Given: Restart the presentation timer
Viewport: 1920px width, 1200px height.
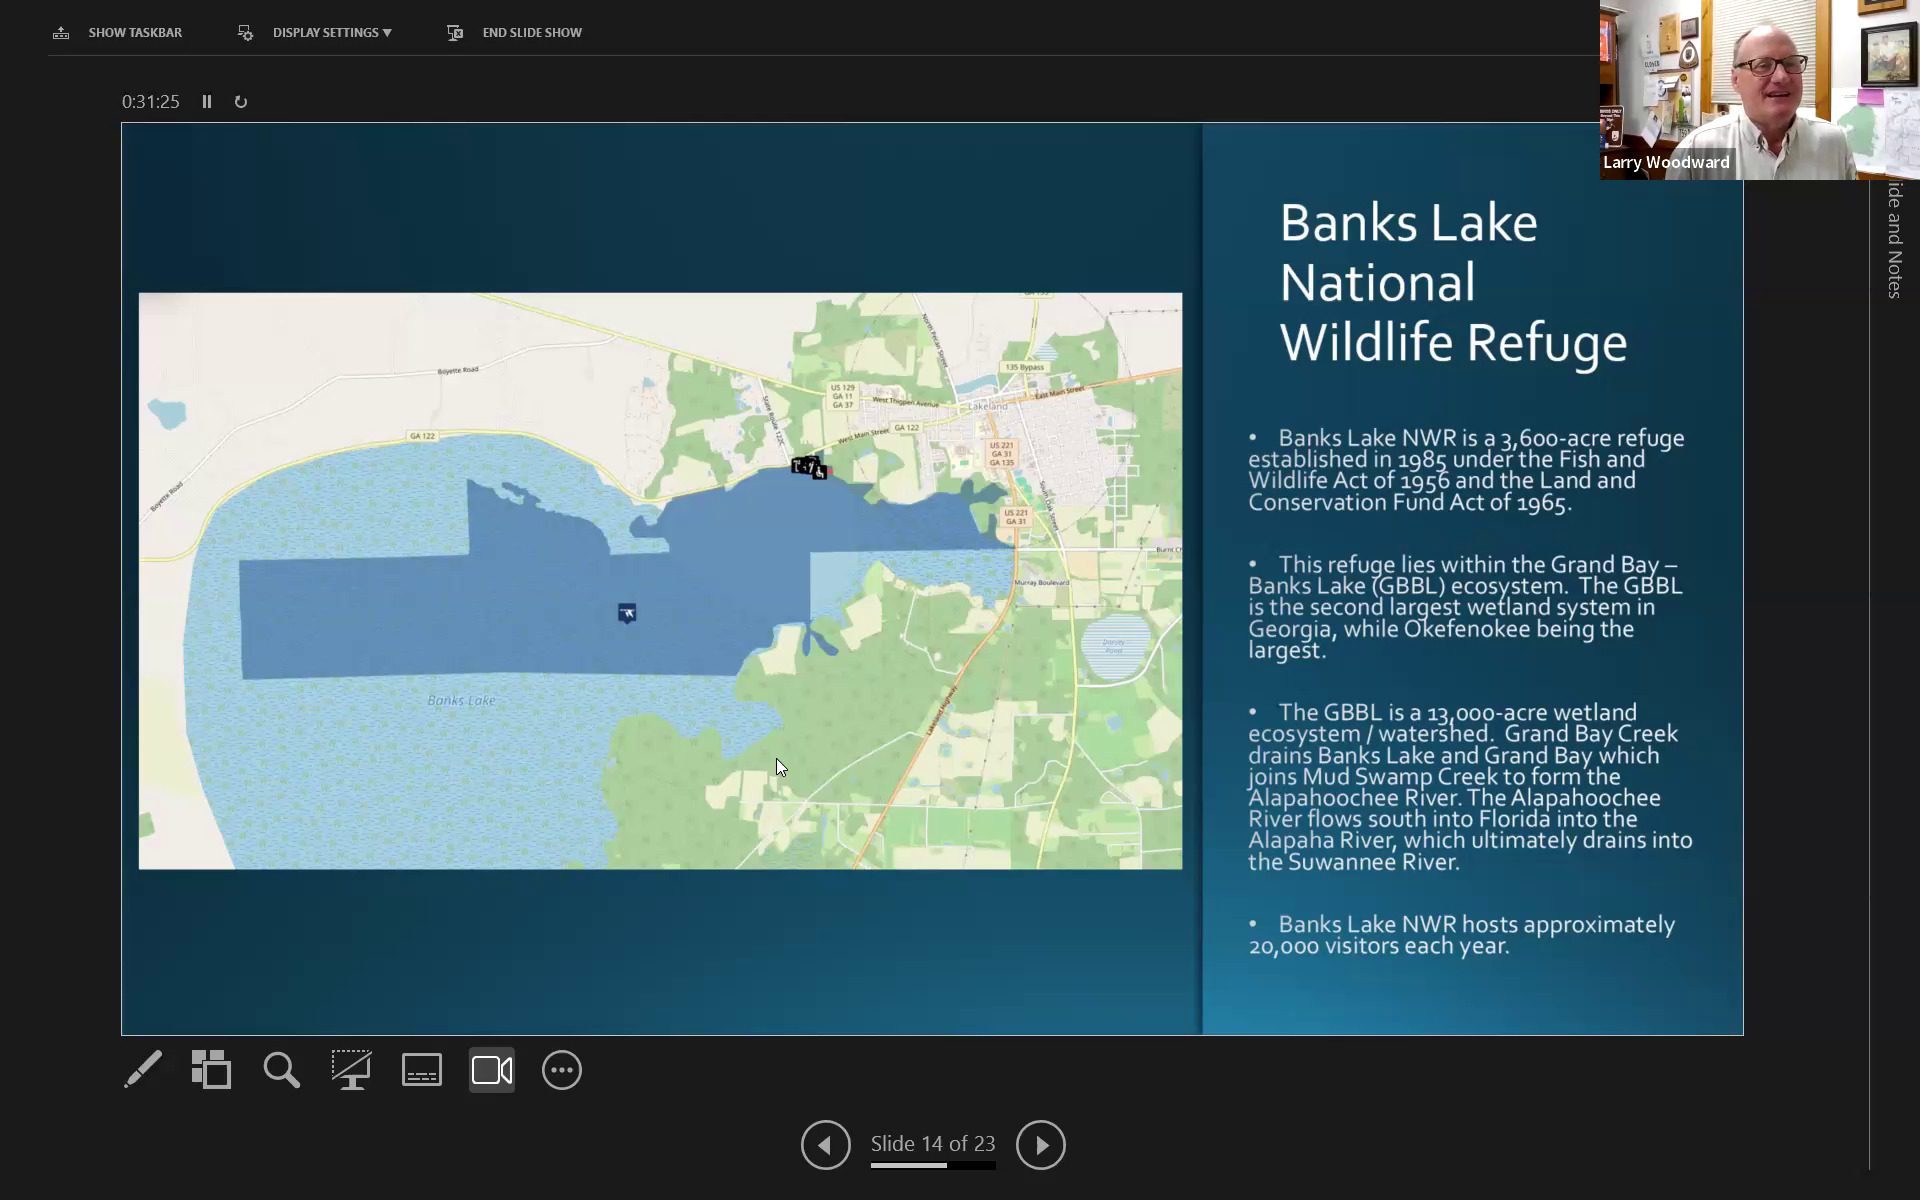Looking at the screenshot, I should (x=241, y=102).
